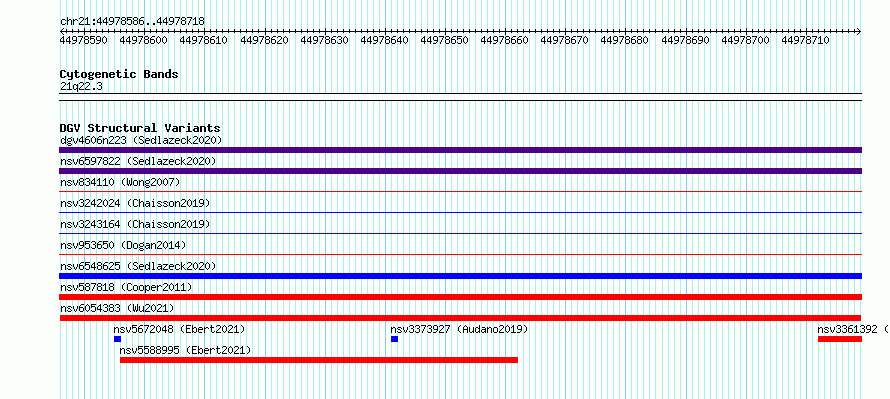Select the nsv587818 thick red bar

click(x=460, y=297)
